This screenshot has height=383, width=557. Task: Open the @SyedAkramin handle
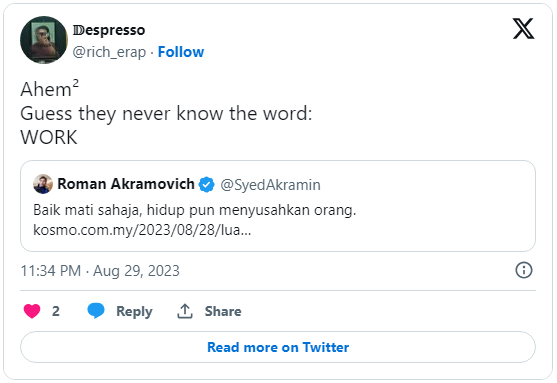[270, 185]
